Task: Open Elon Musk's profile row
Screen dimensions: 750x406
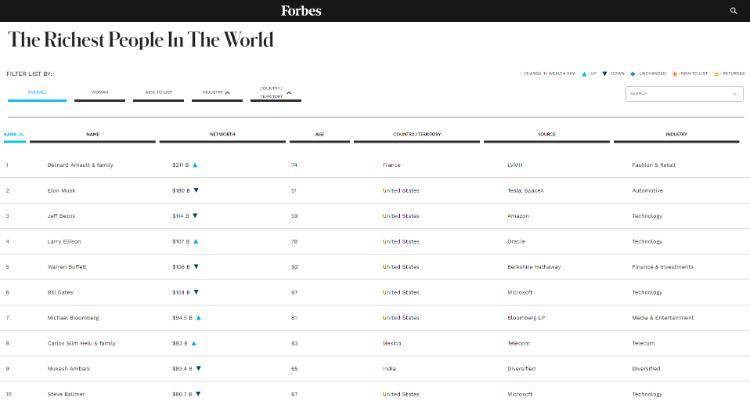Action: coord(61,190)
